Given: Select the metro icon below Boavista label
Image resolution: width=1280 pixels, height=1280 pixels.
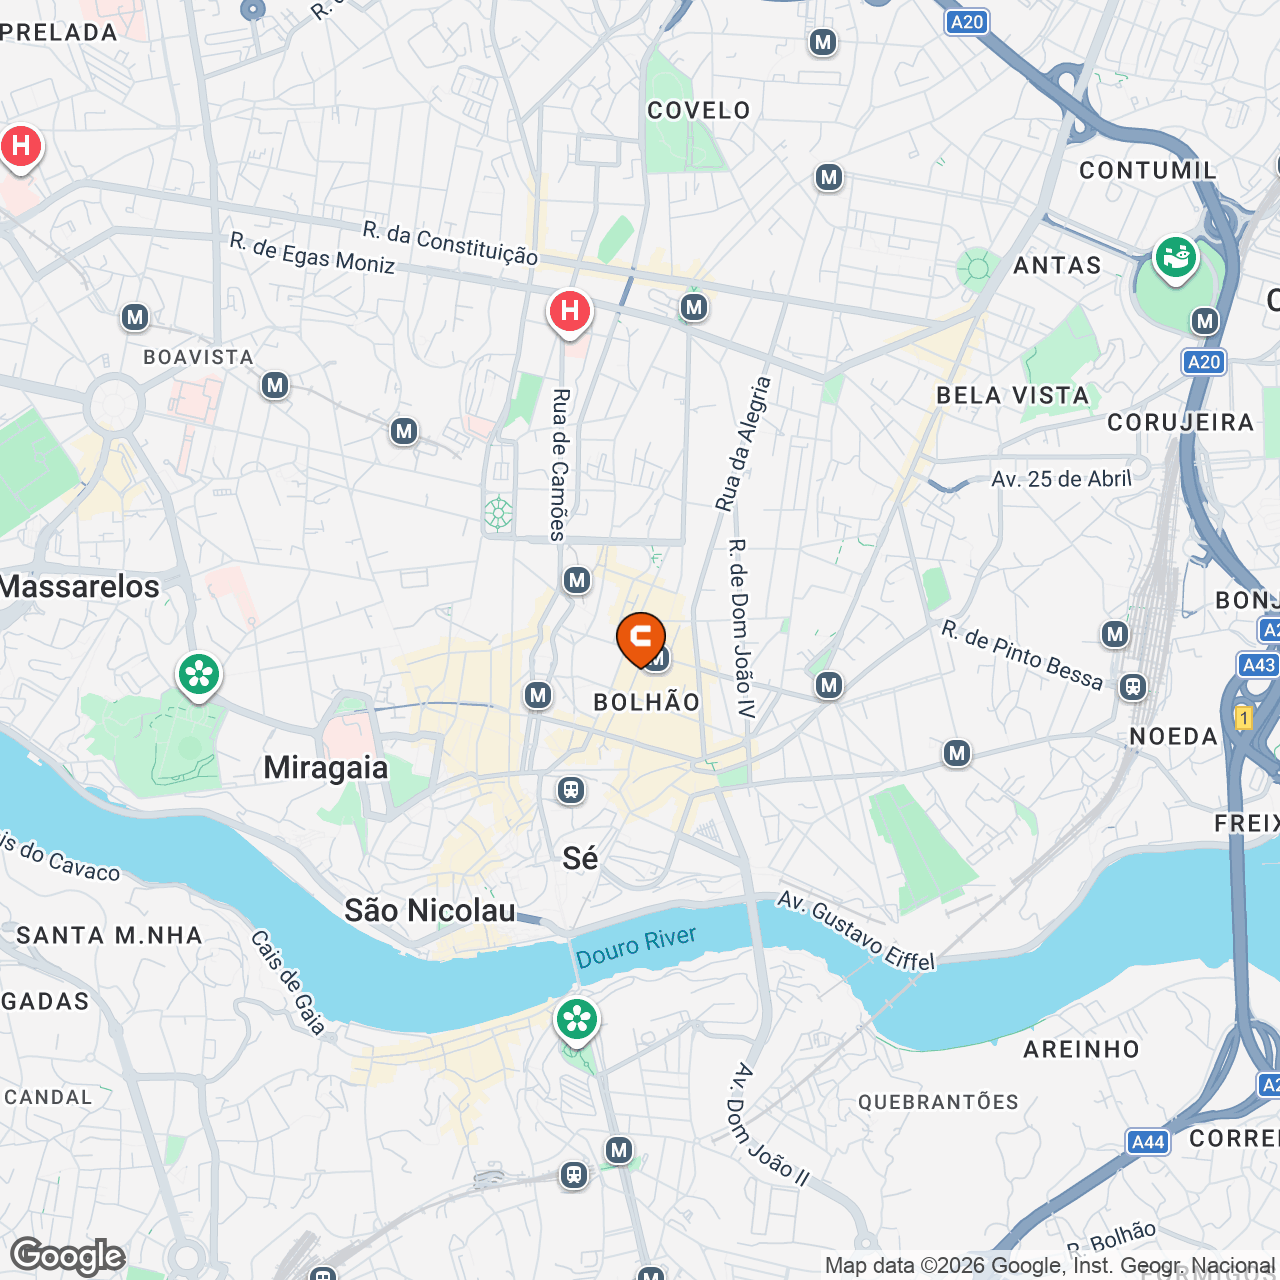Looking at the screenshot, I should pyautogui.click(x=275, y=385).
